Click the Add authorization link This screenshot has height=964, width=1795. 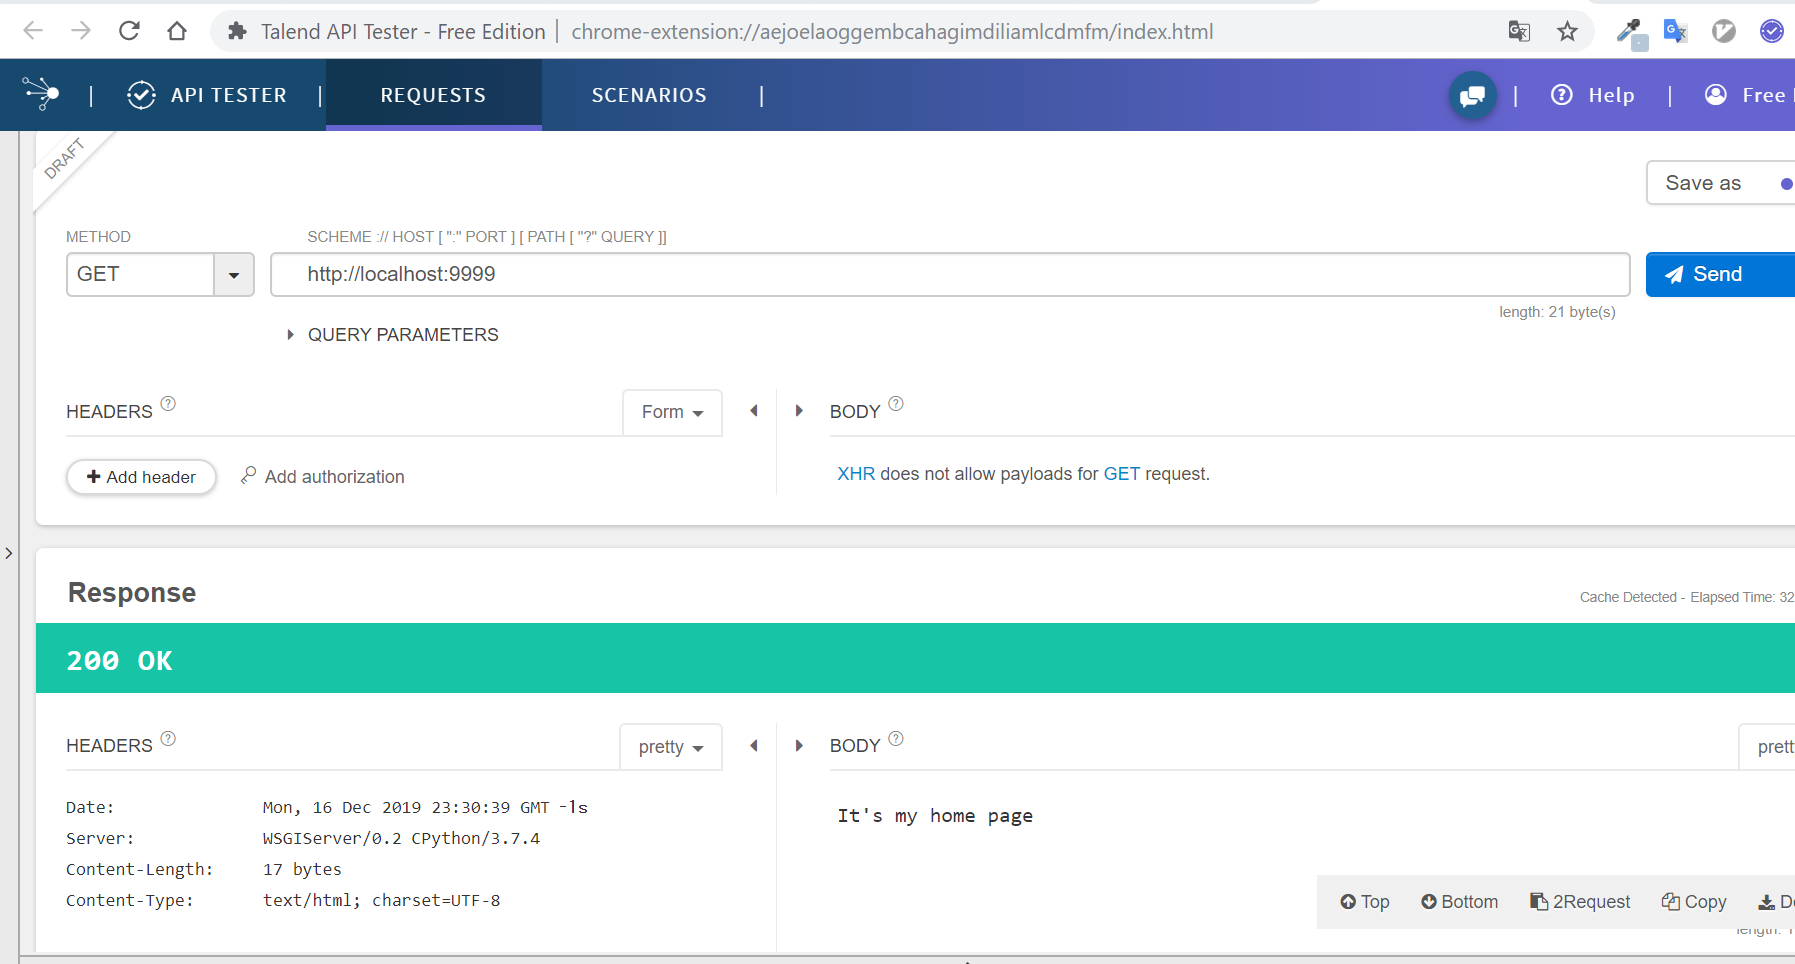coord(334,476)
